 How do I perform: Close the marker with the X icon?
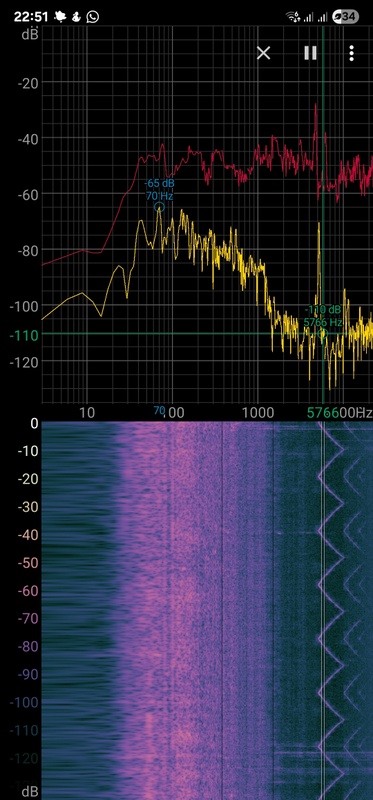point(263,53)
